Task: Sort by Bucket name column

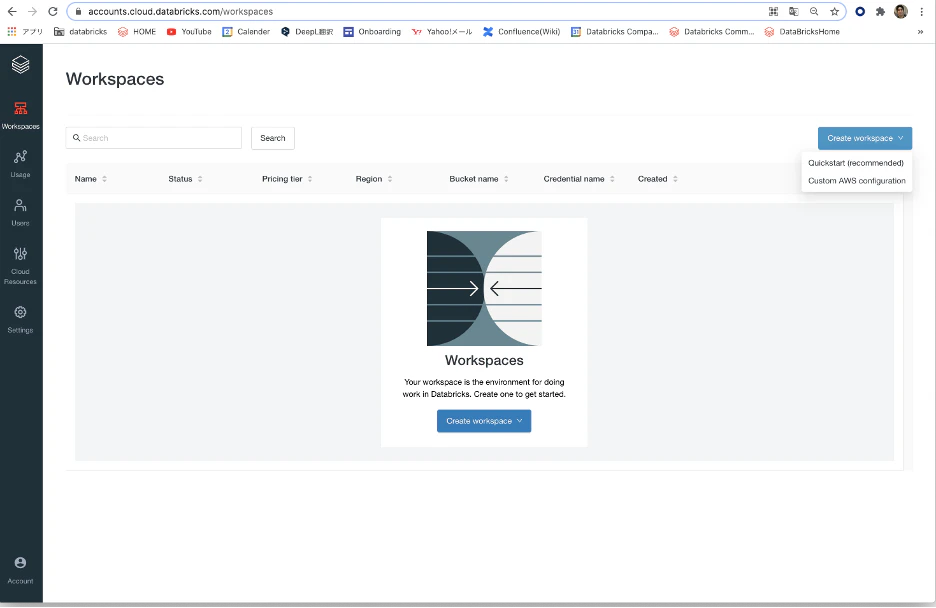Action: [479, 179]
